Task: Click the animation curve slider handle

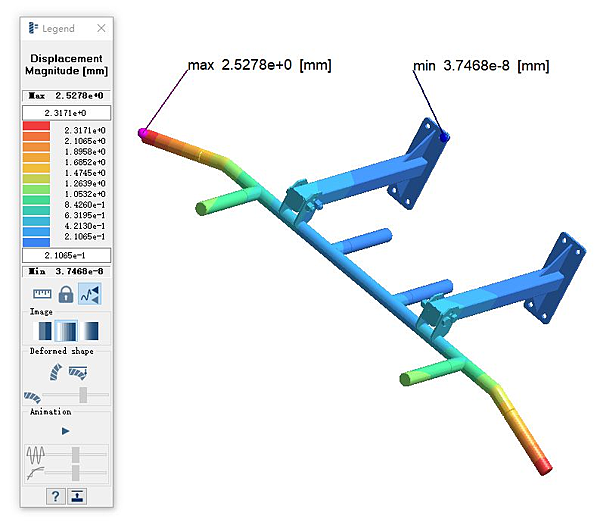Action: click(x=76, y=473)
